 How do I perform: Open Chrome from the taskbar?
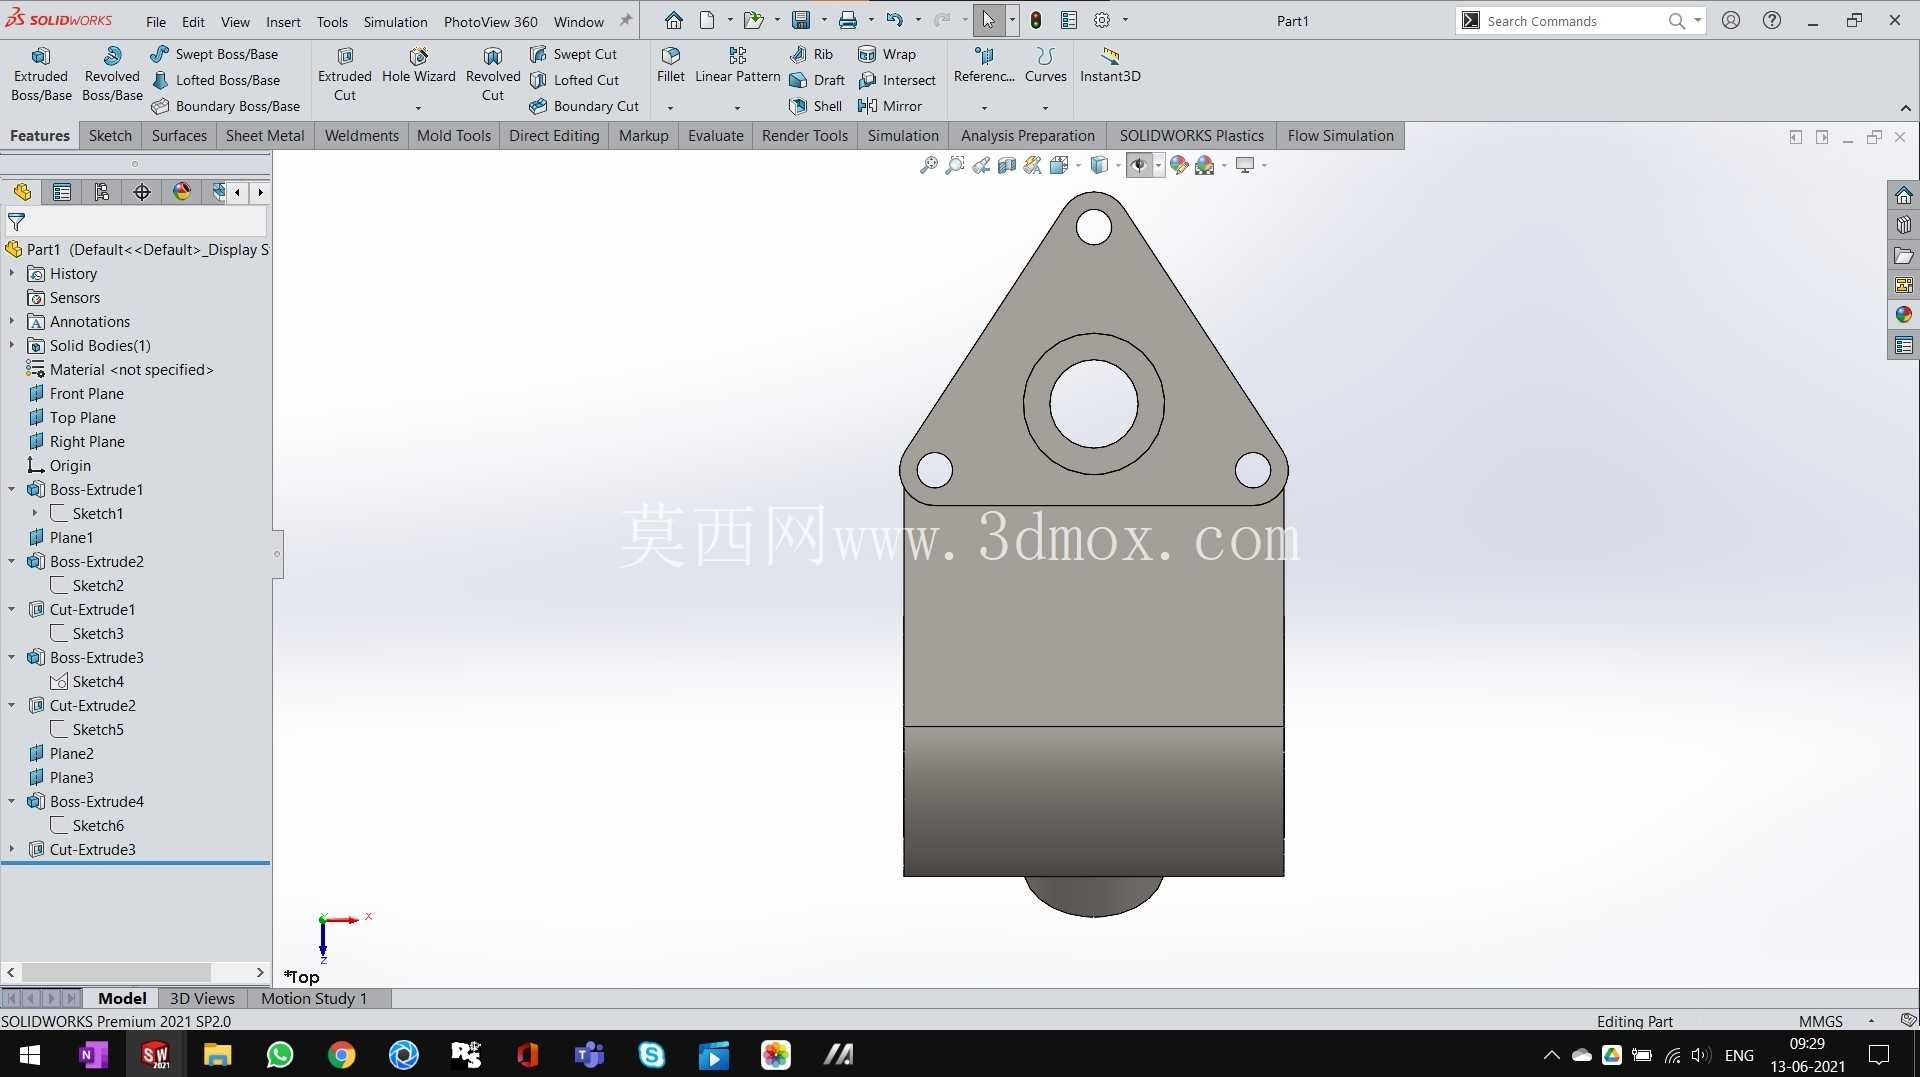coord(342,1054)
